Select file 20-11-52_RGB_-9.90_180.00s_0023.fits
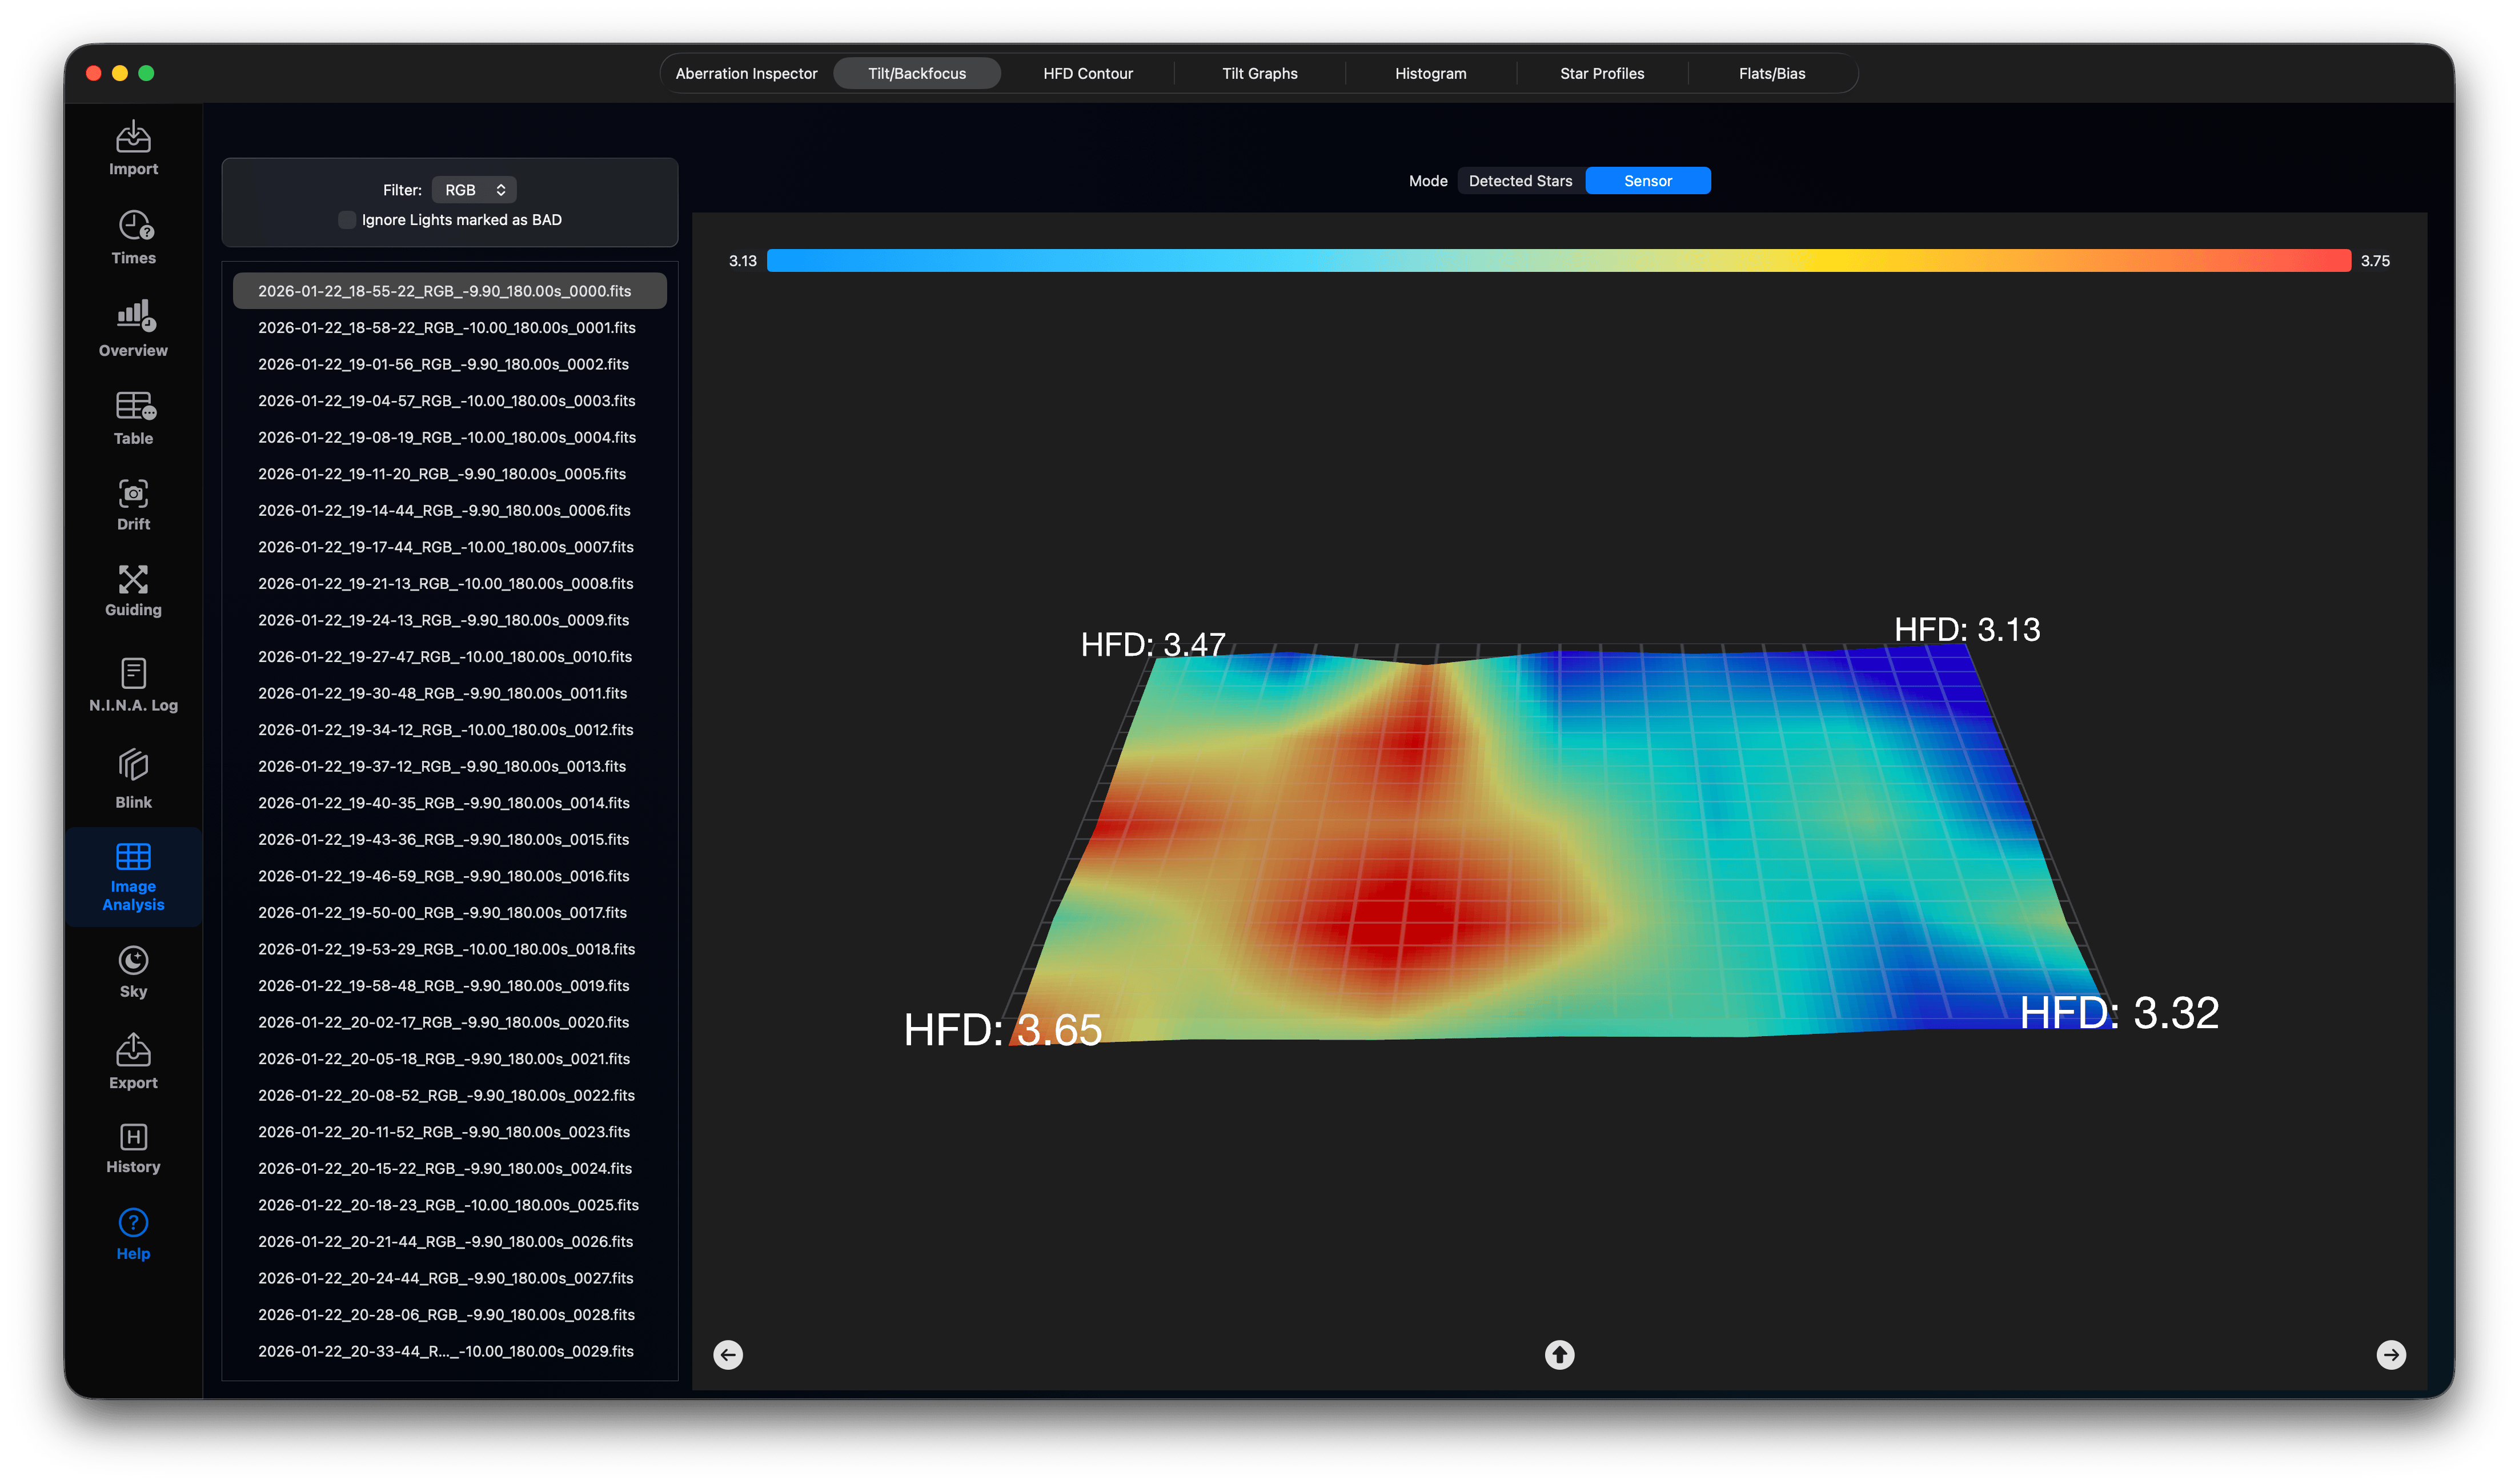Image resolution: width=2519 pixels, height=1484 pixels. pos(449,1132)
